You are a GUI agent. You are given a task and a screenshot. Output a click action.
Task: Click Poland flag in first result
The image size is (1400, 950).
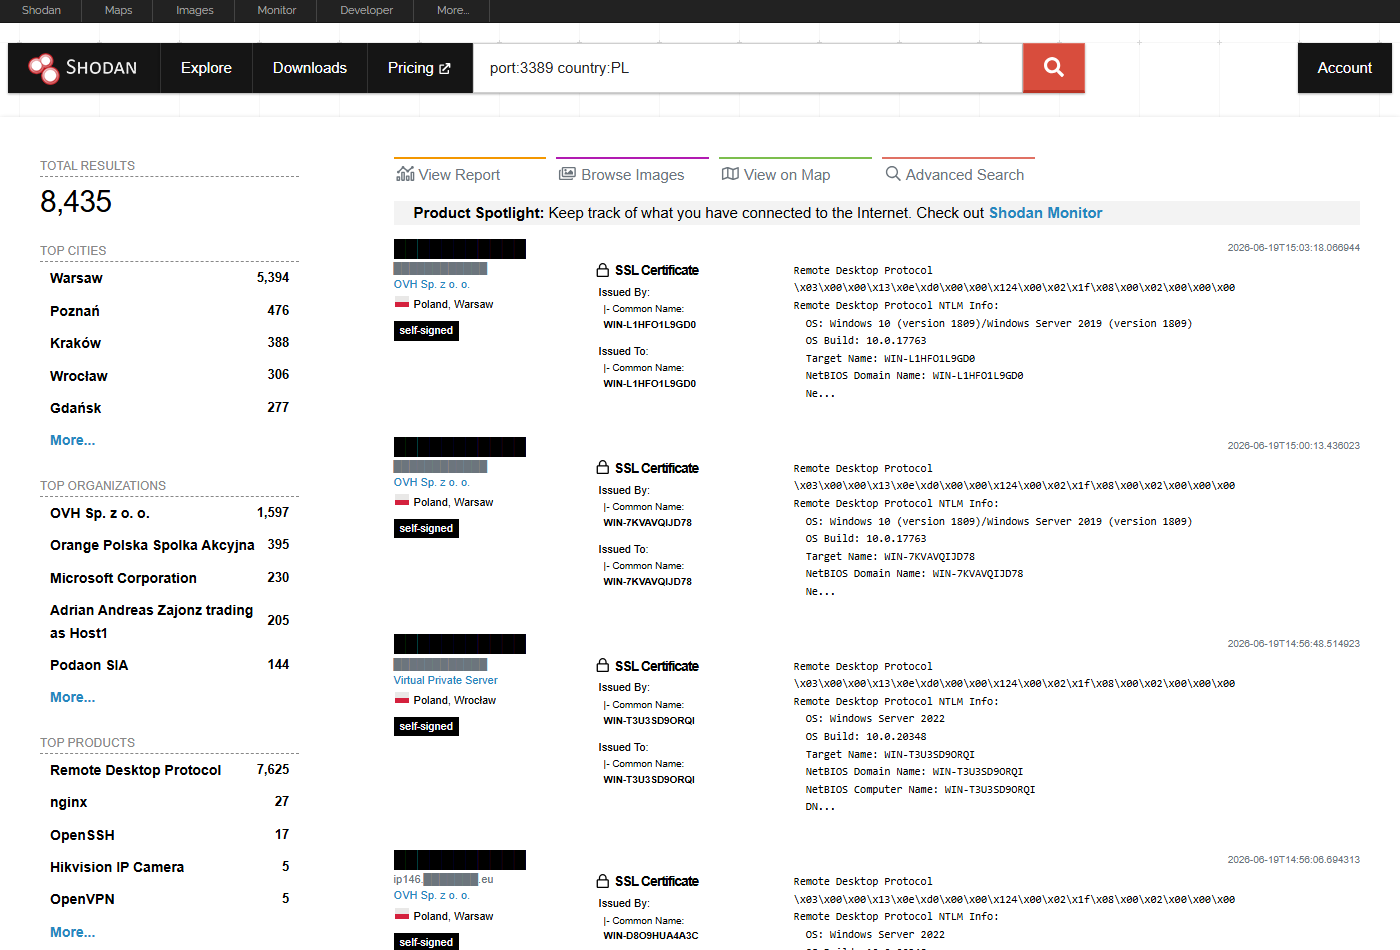(x=402, y=303)
